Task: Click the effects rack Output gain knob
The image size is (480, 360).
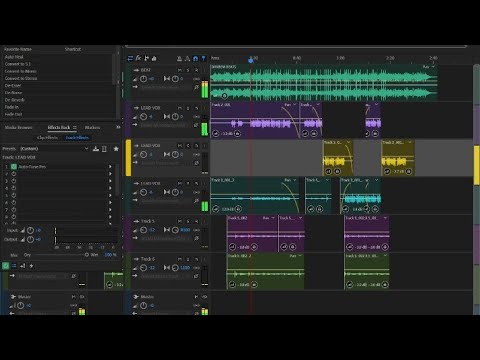Action: [x=30, y=239]
